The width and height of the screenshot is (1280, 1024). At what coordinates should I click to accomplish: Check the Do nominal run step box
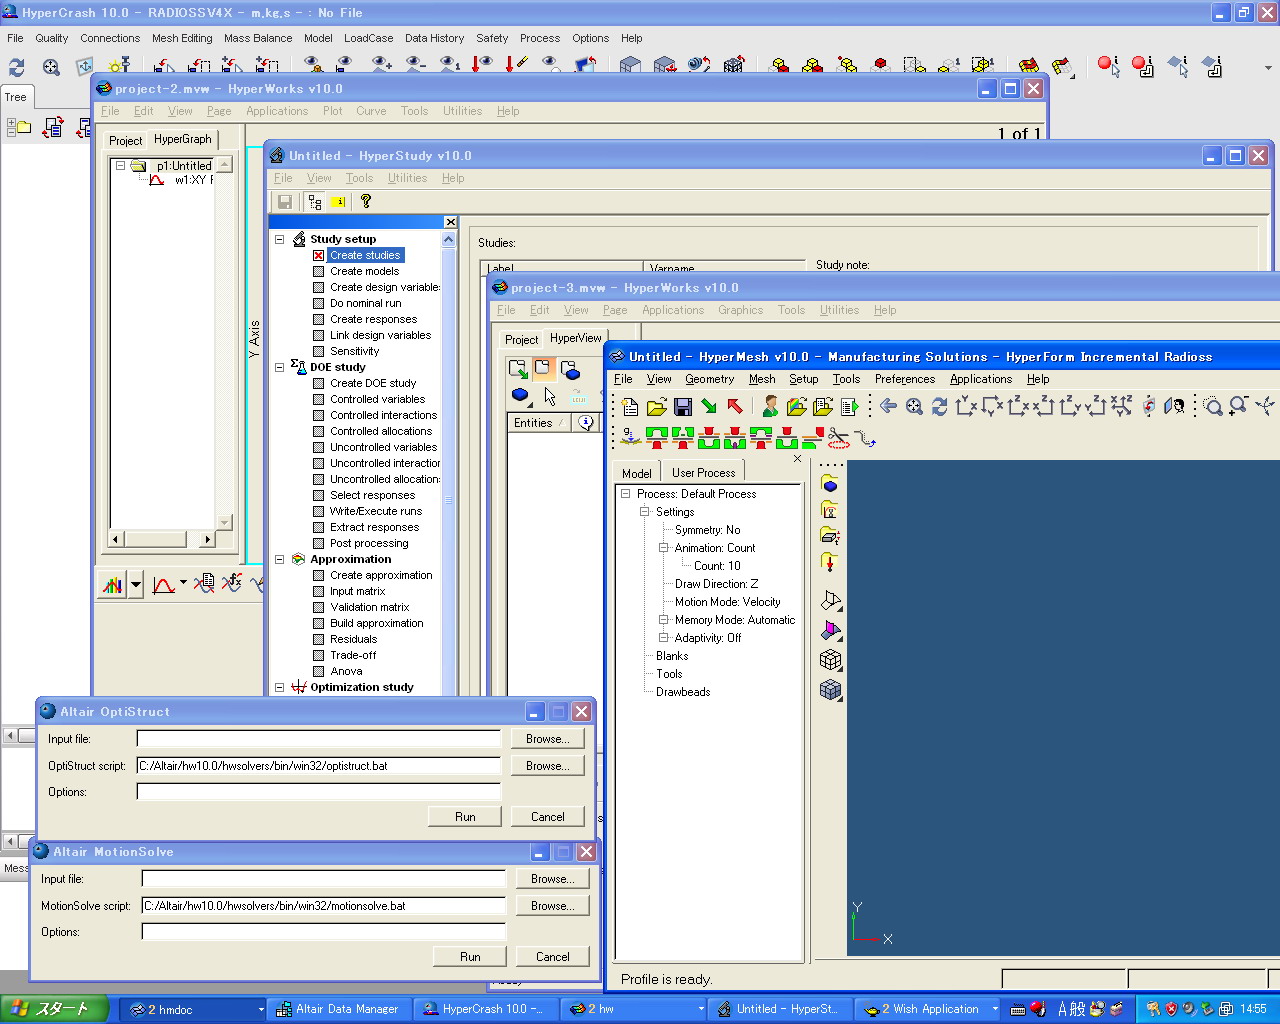pyautogui.click(x=318, y=303)
